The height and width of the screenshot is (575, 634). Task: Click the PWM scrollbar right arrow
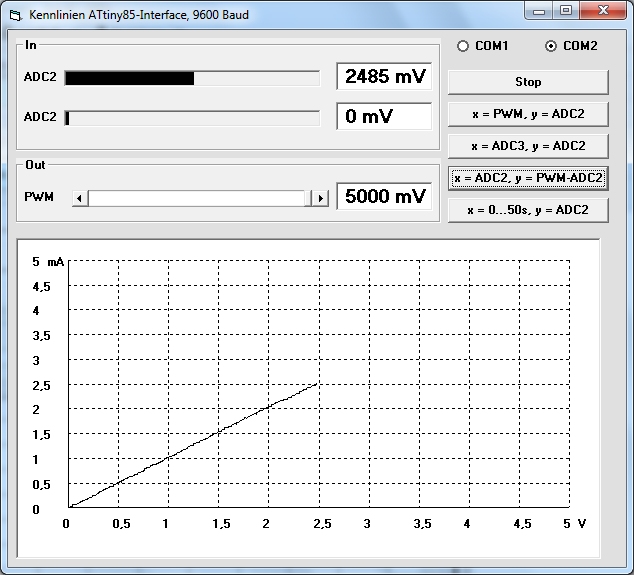320,198
